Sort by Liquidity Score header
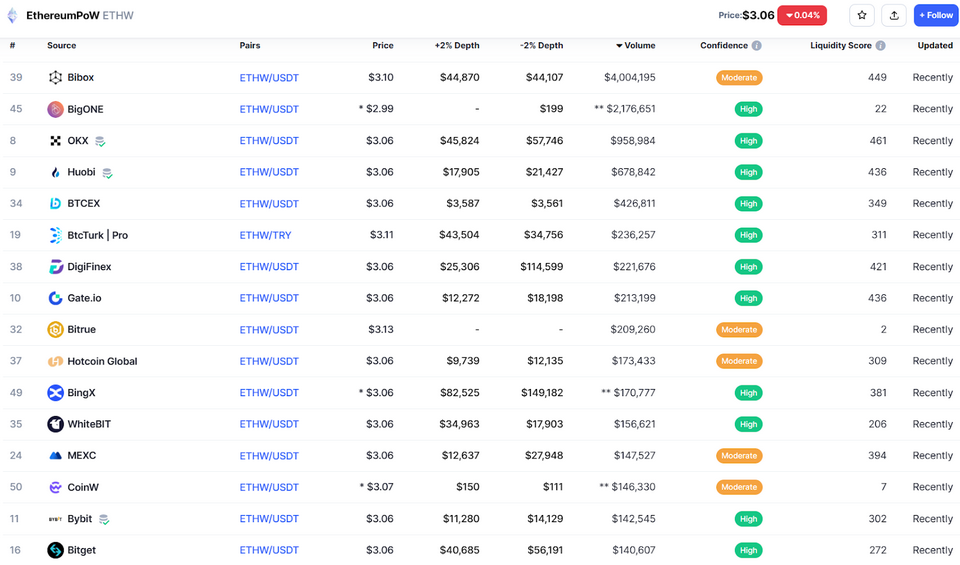Viewport: 960px width, 565px height. click(840, 46)
